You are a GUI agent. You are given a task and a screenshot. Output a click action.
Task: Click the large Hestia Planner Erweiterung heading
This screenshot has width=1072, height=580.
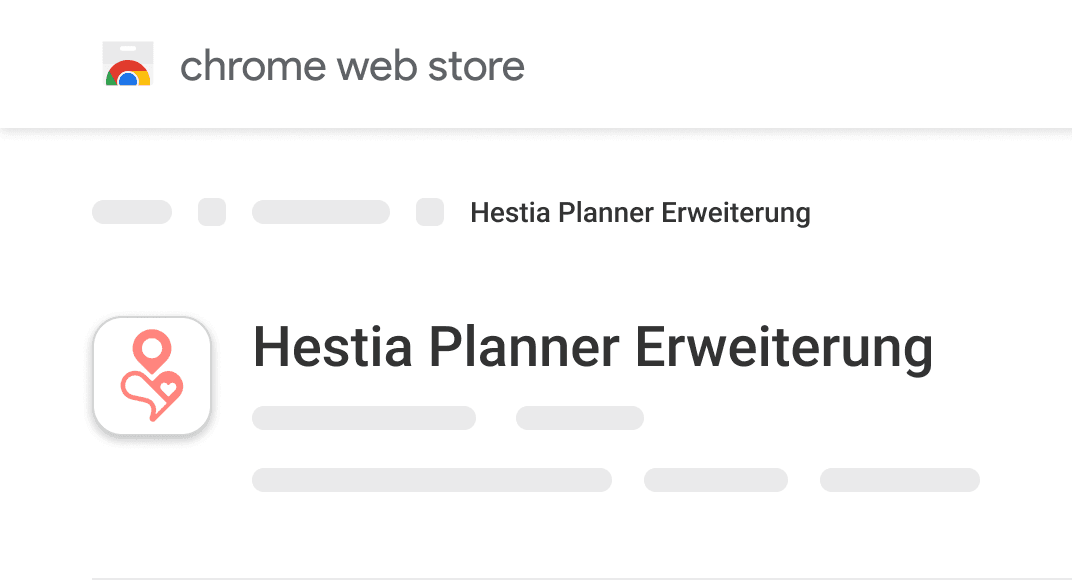point(593,348)
